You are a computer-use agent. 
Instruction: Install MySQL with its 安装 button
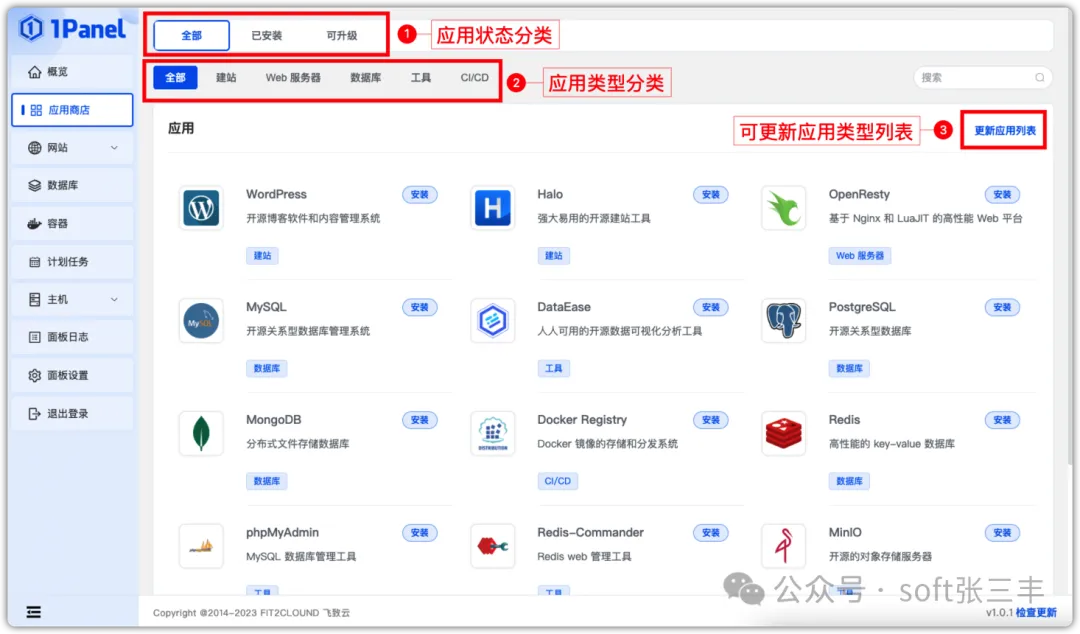click(x=419, y=307)
